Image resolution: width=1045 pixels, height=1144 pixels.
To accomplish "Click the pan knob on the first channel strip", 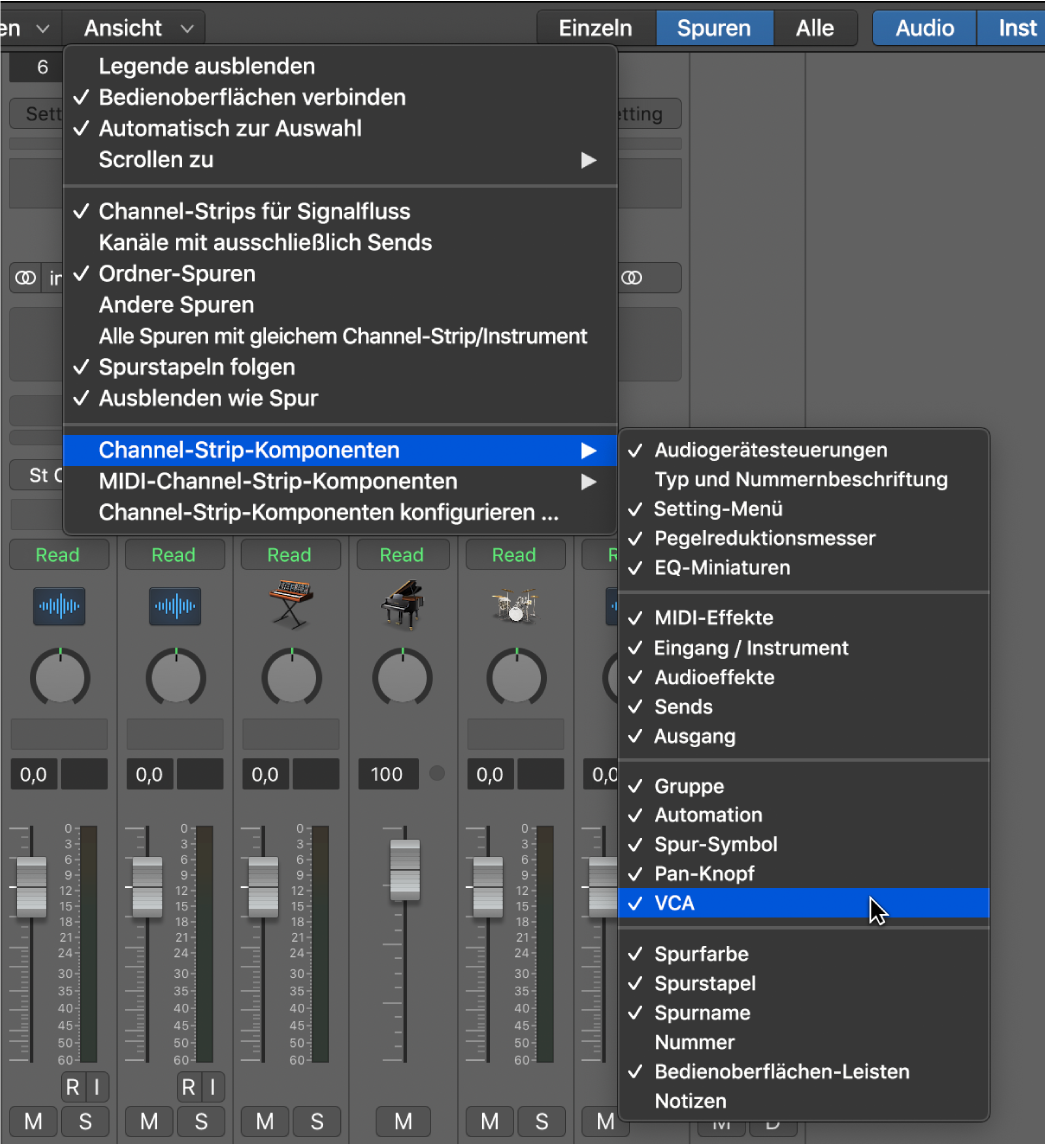I will coord(60,679).
